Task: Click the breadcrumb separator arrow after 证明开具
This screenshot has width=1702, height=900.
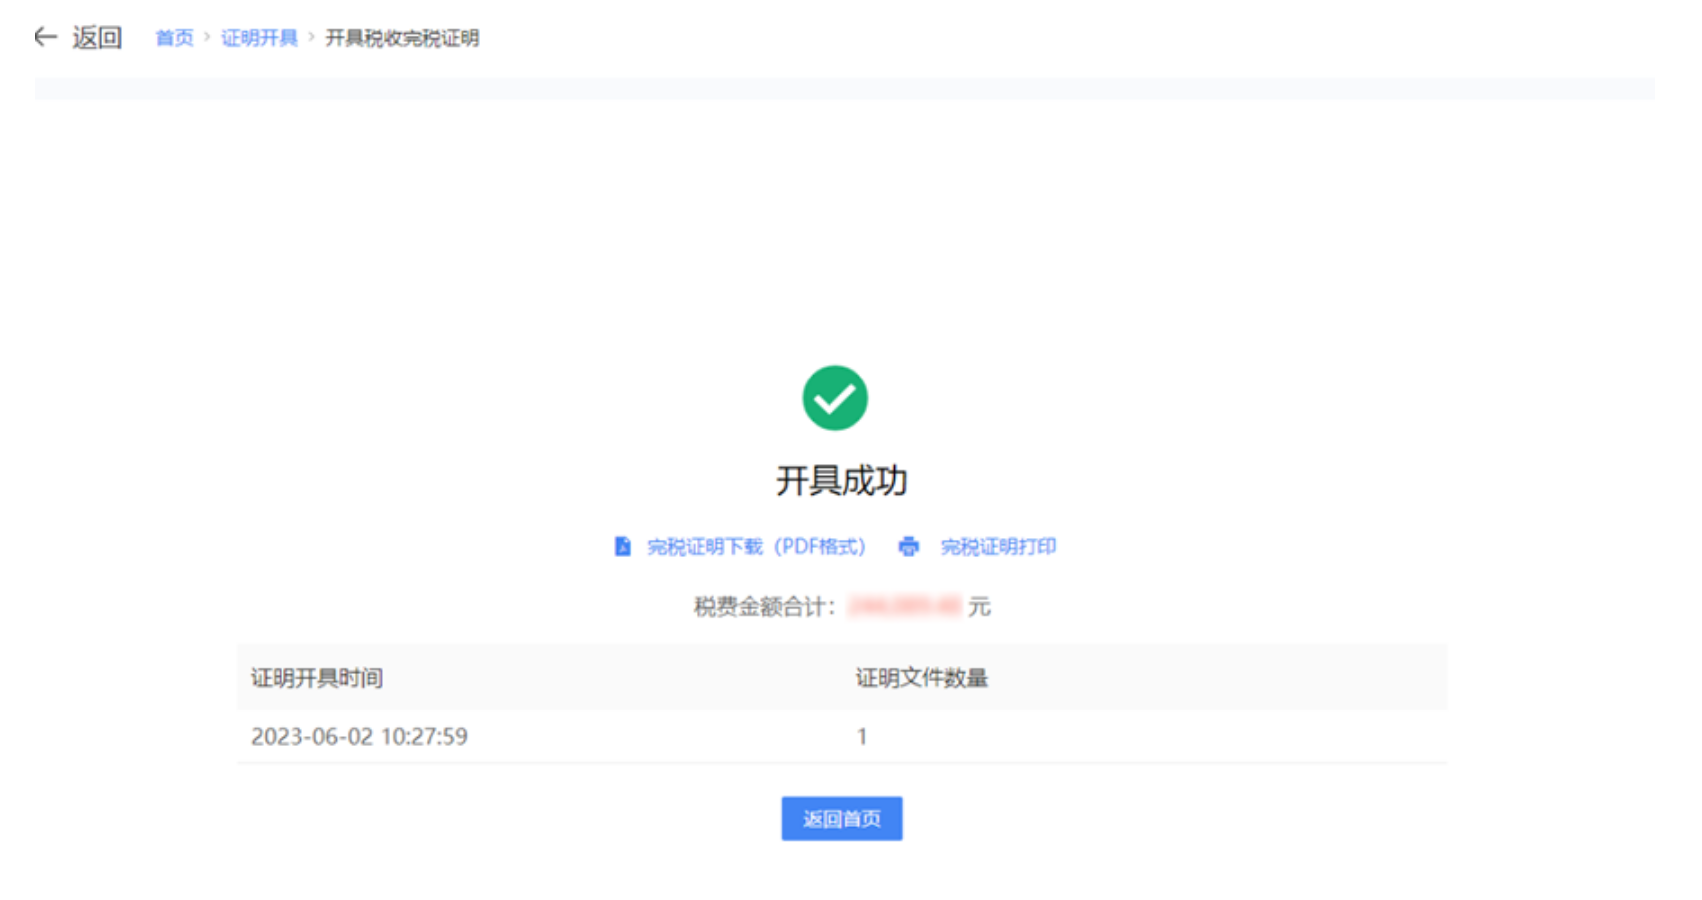Action: point(308,38)
